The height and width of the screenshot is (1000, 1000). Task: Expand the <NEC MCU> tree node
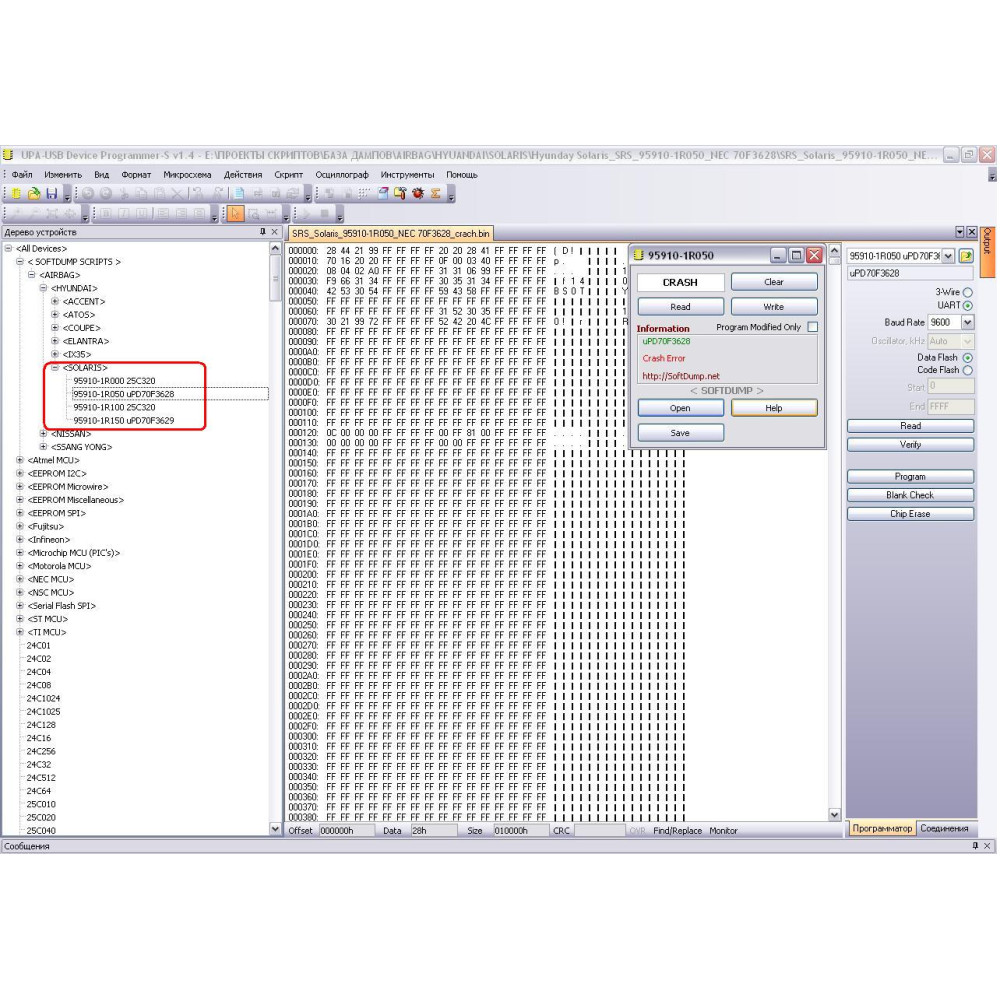click(x=20, y=579)
